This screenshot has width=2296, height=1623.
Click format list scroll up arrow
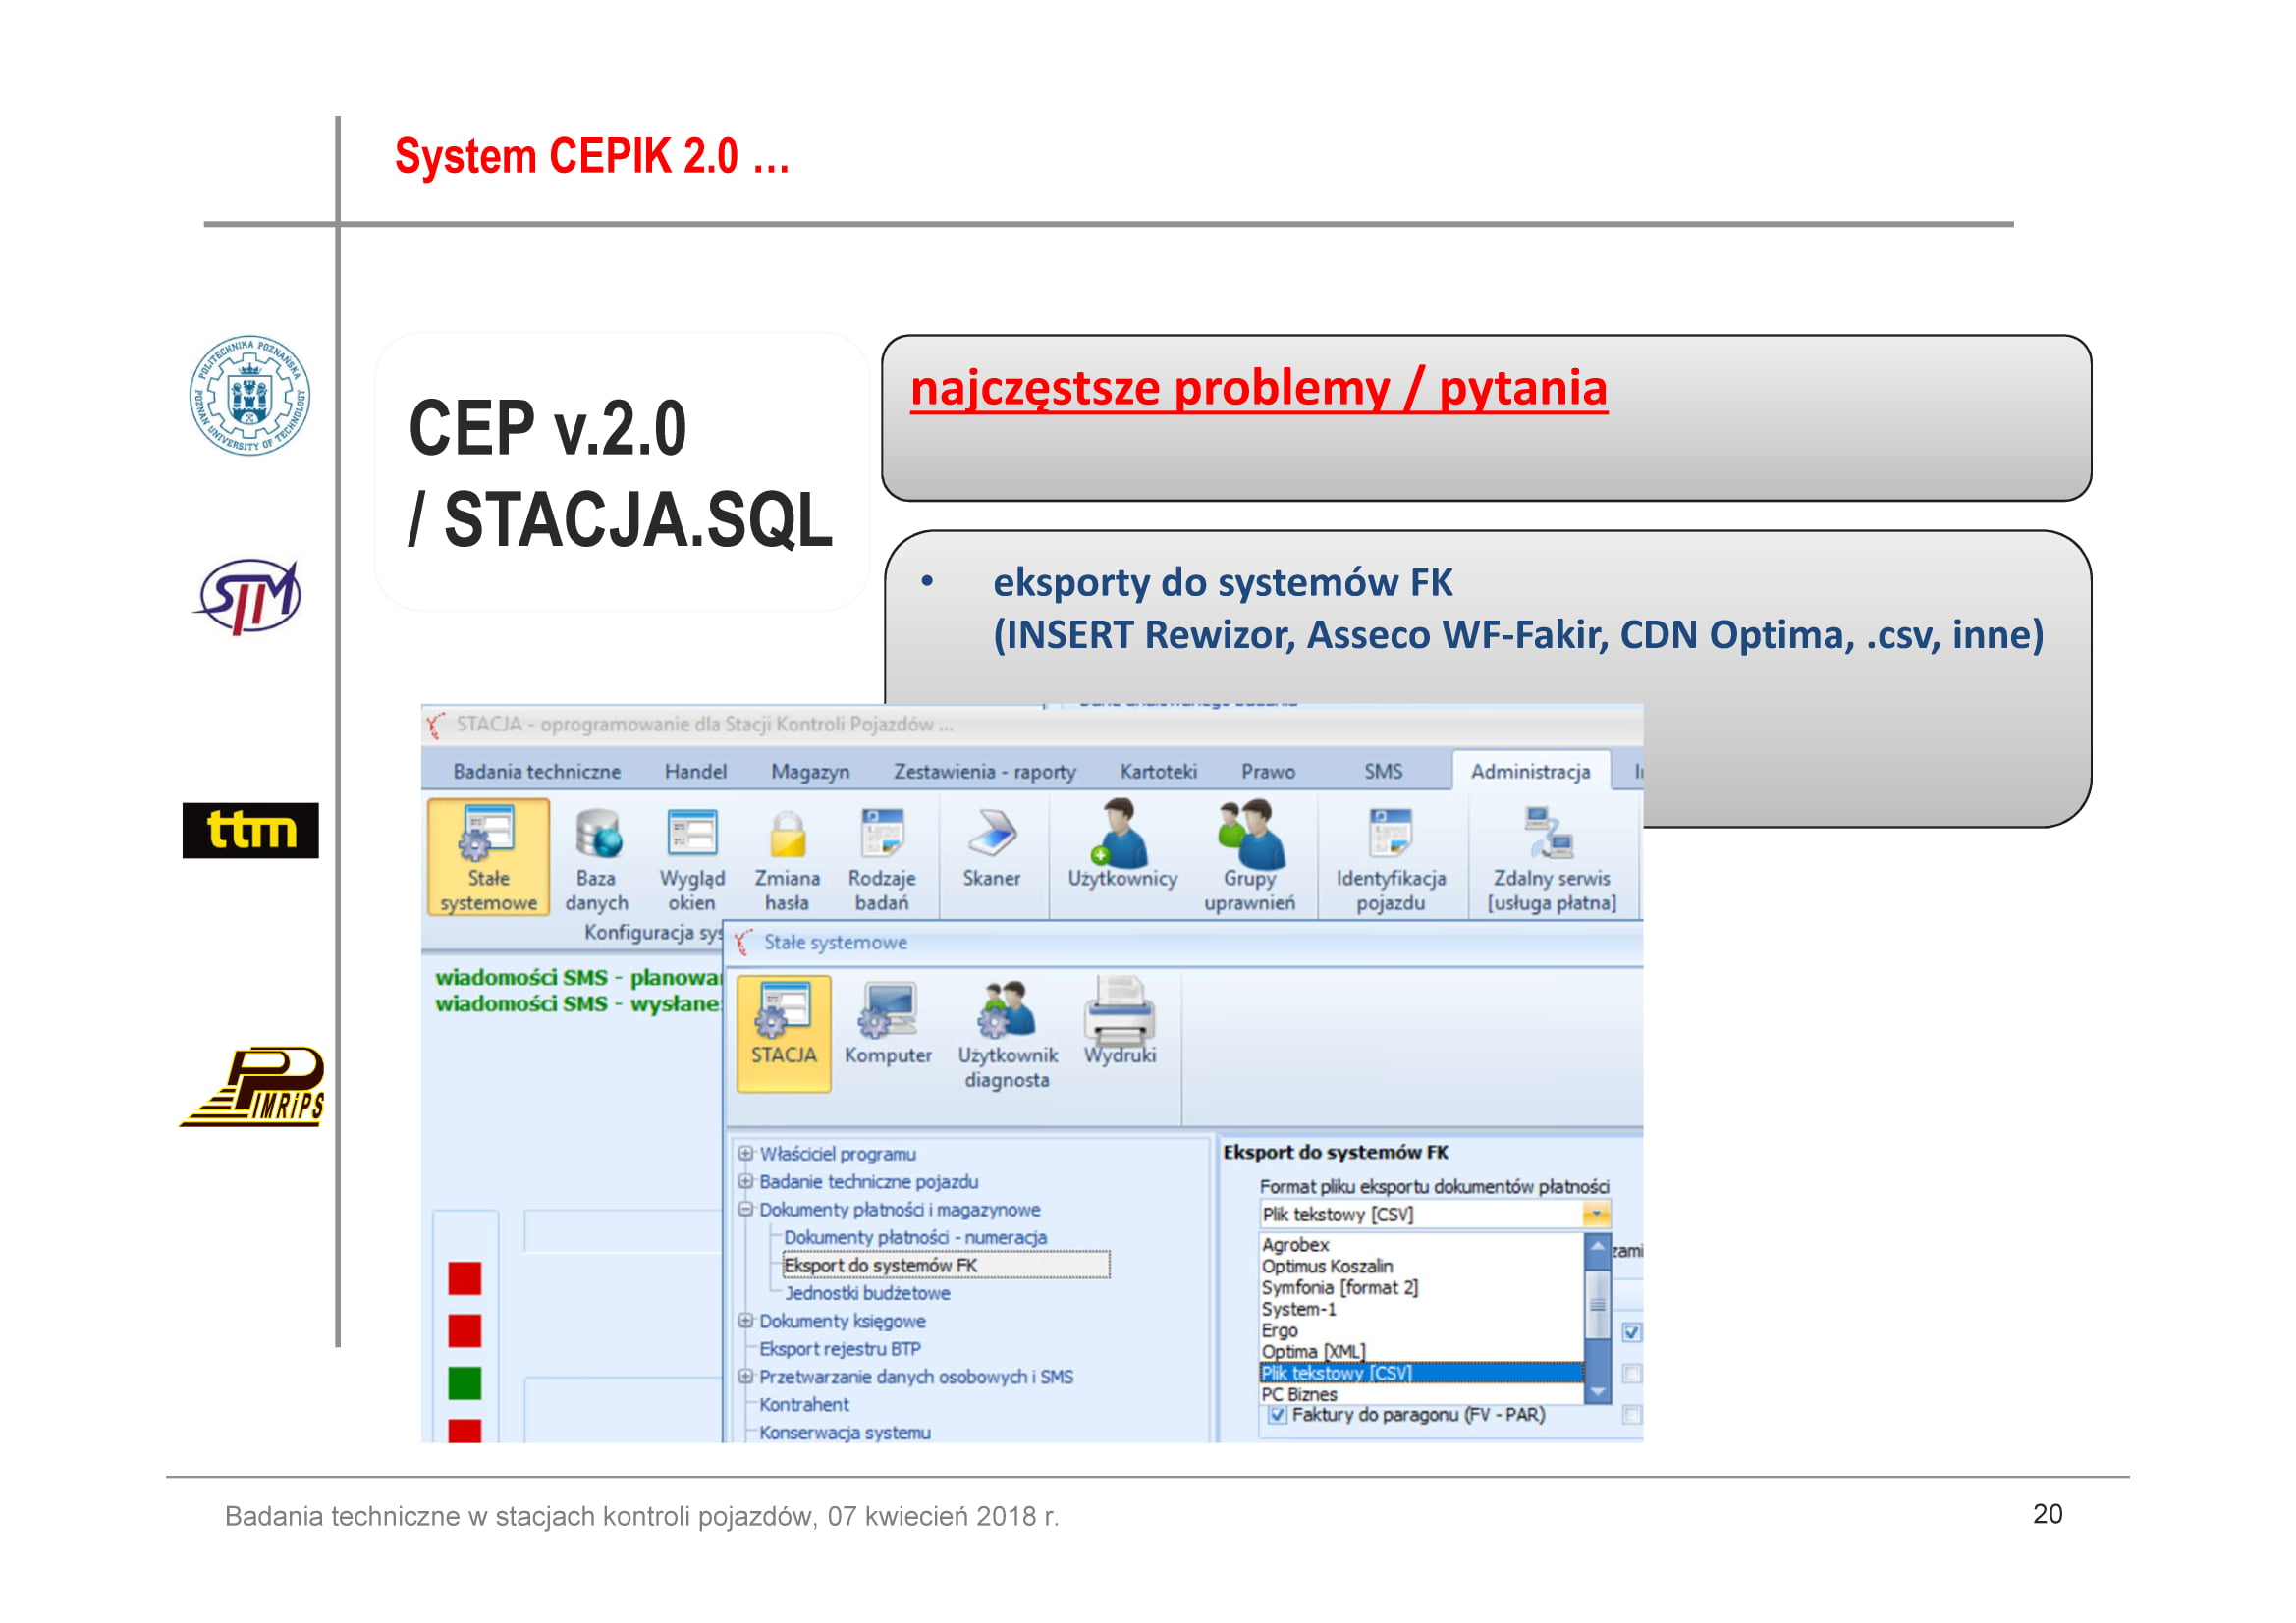(x=1598, y=1247)
